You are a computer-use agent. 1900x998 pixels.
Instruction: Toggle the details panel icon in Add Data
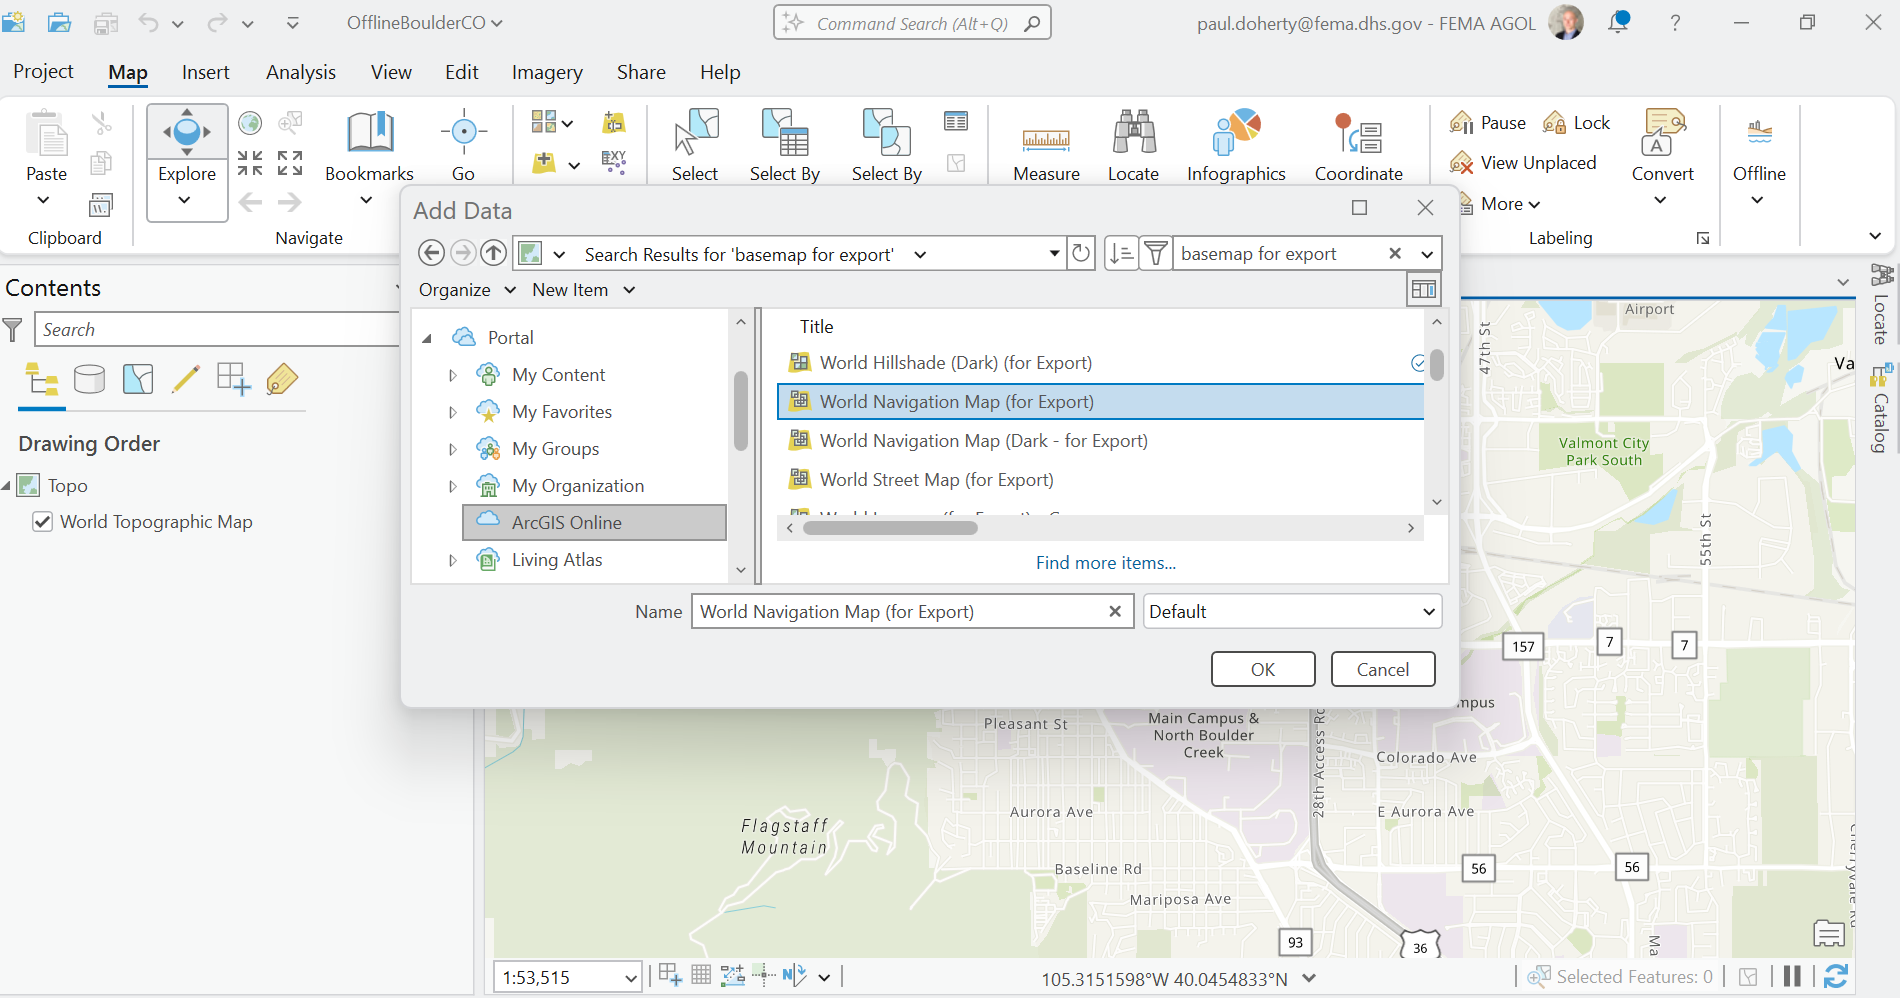[1423, 290]
